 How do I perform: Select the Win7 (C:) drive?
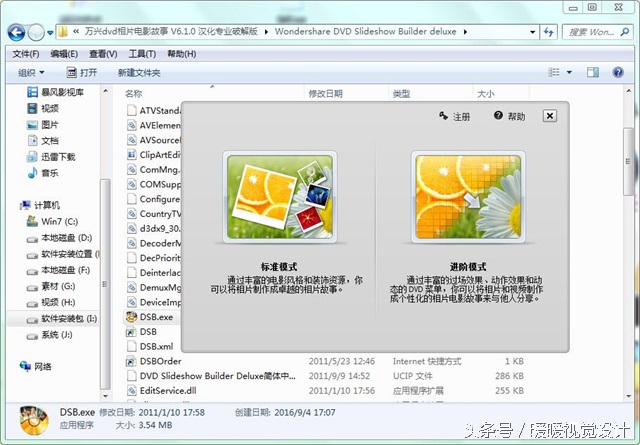pos(52,221)
